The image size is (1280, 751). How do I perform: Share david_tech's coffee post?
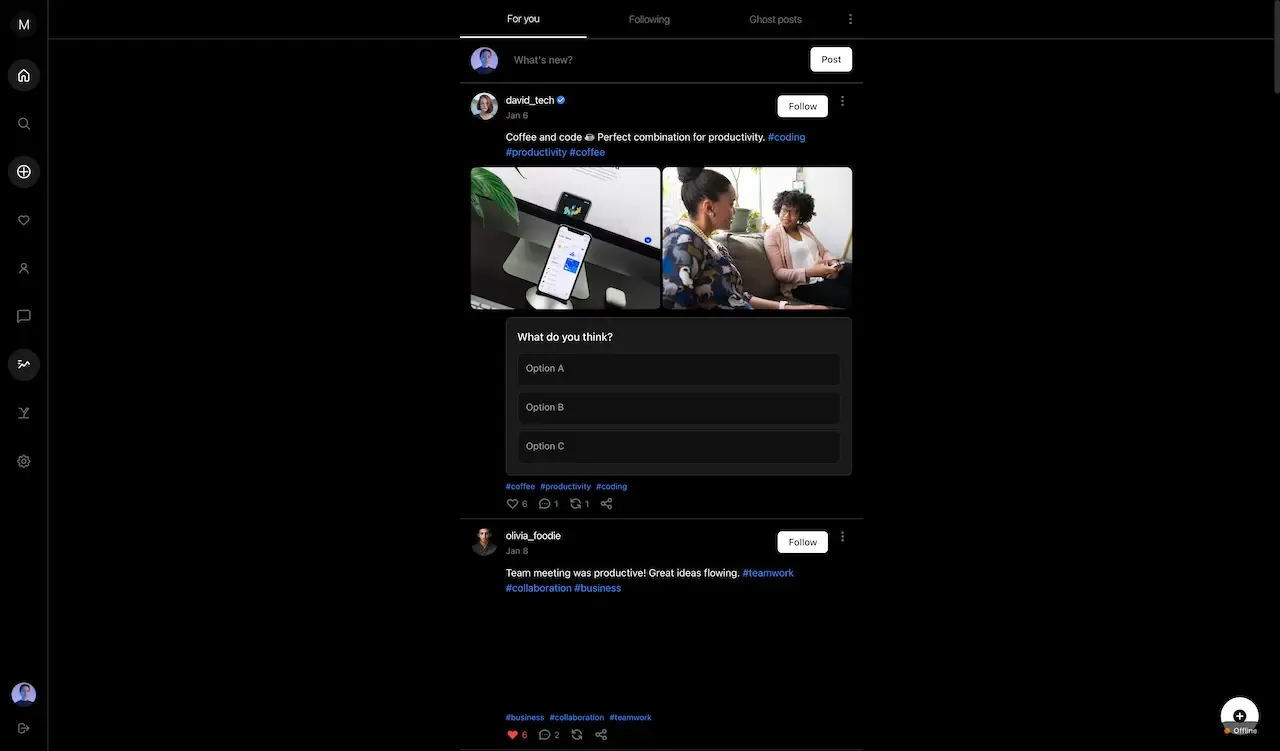(x=606, y=504)
